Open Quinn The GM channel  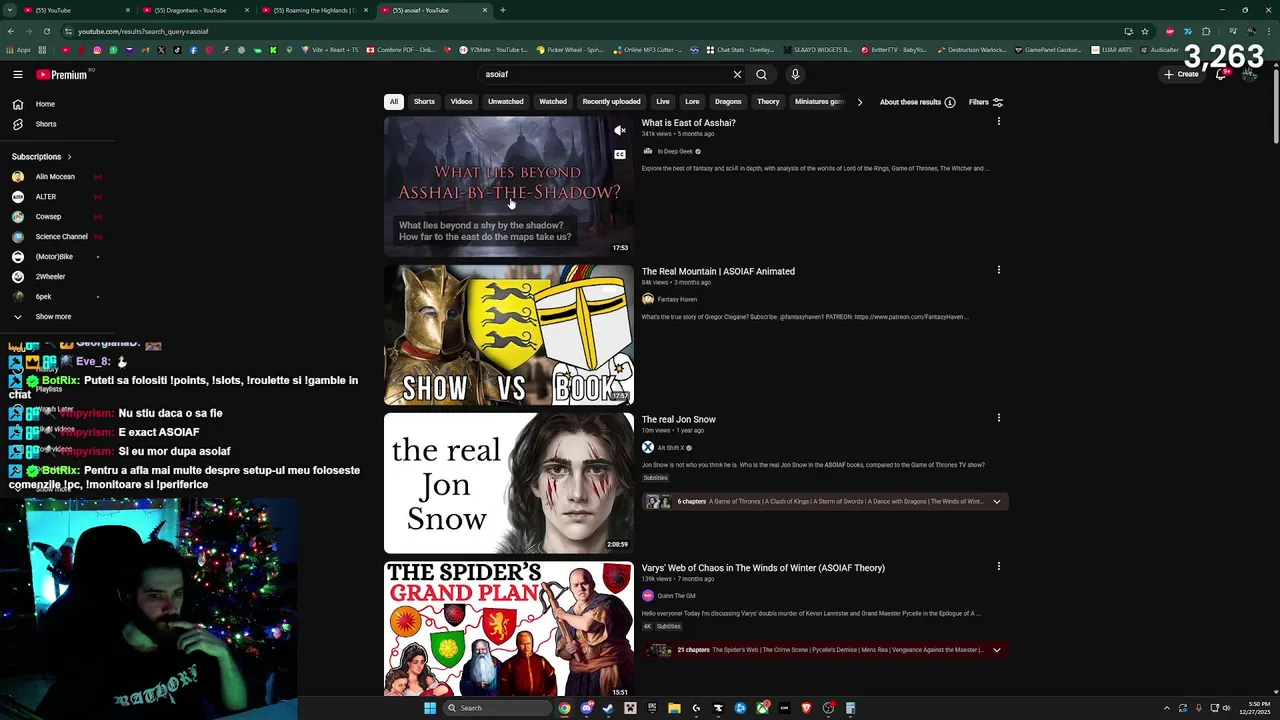(x=676, y=596)
